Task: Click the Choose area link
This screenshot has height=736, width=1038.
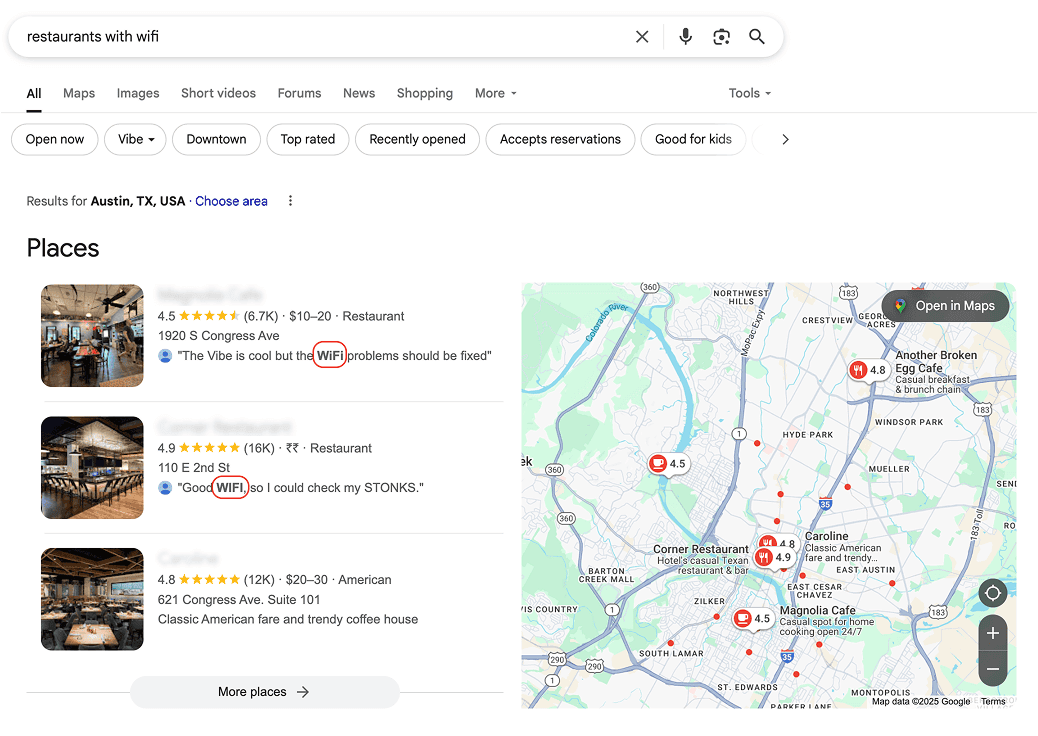Action: 231,201
